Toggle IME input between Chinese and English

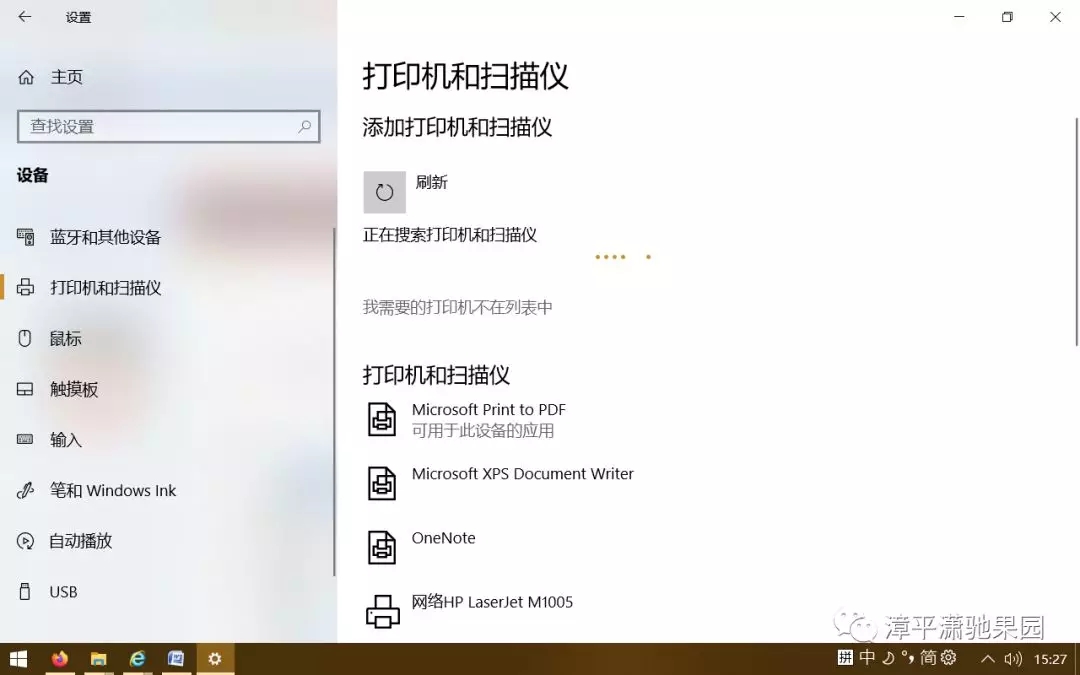(x=867, y=658)
